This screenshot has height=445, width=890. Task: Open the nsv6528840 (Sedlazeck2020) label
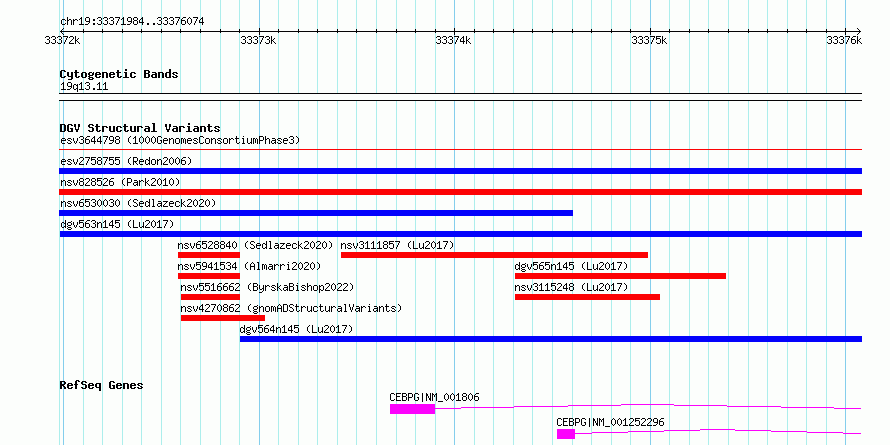[255, 245]
